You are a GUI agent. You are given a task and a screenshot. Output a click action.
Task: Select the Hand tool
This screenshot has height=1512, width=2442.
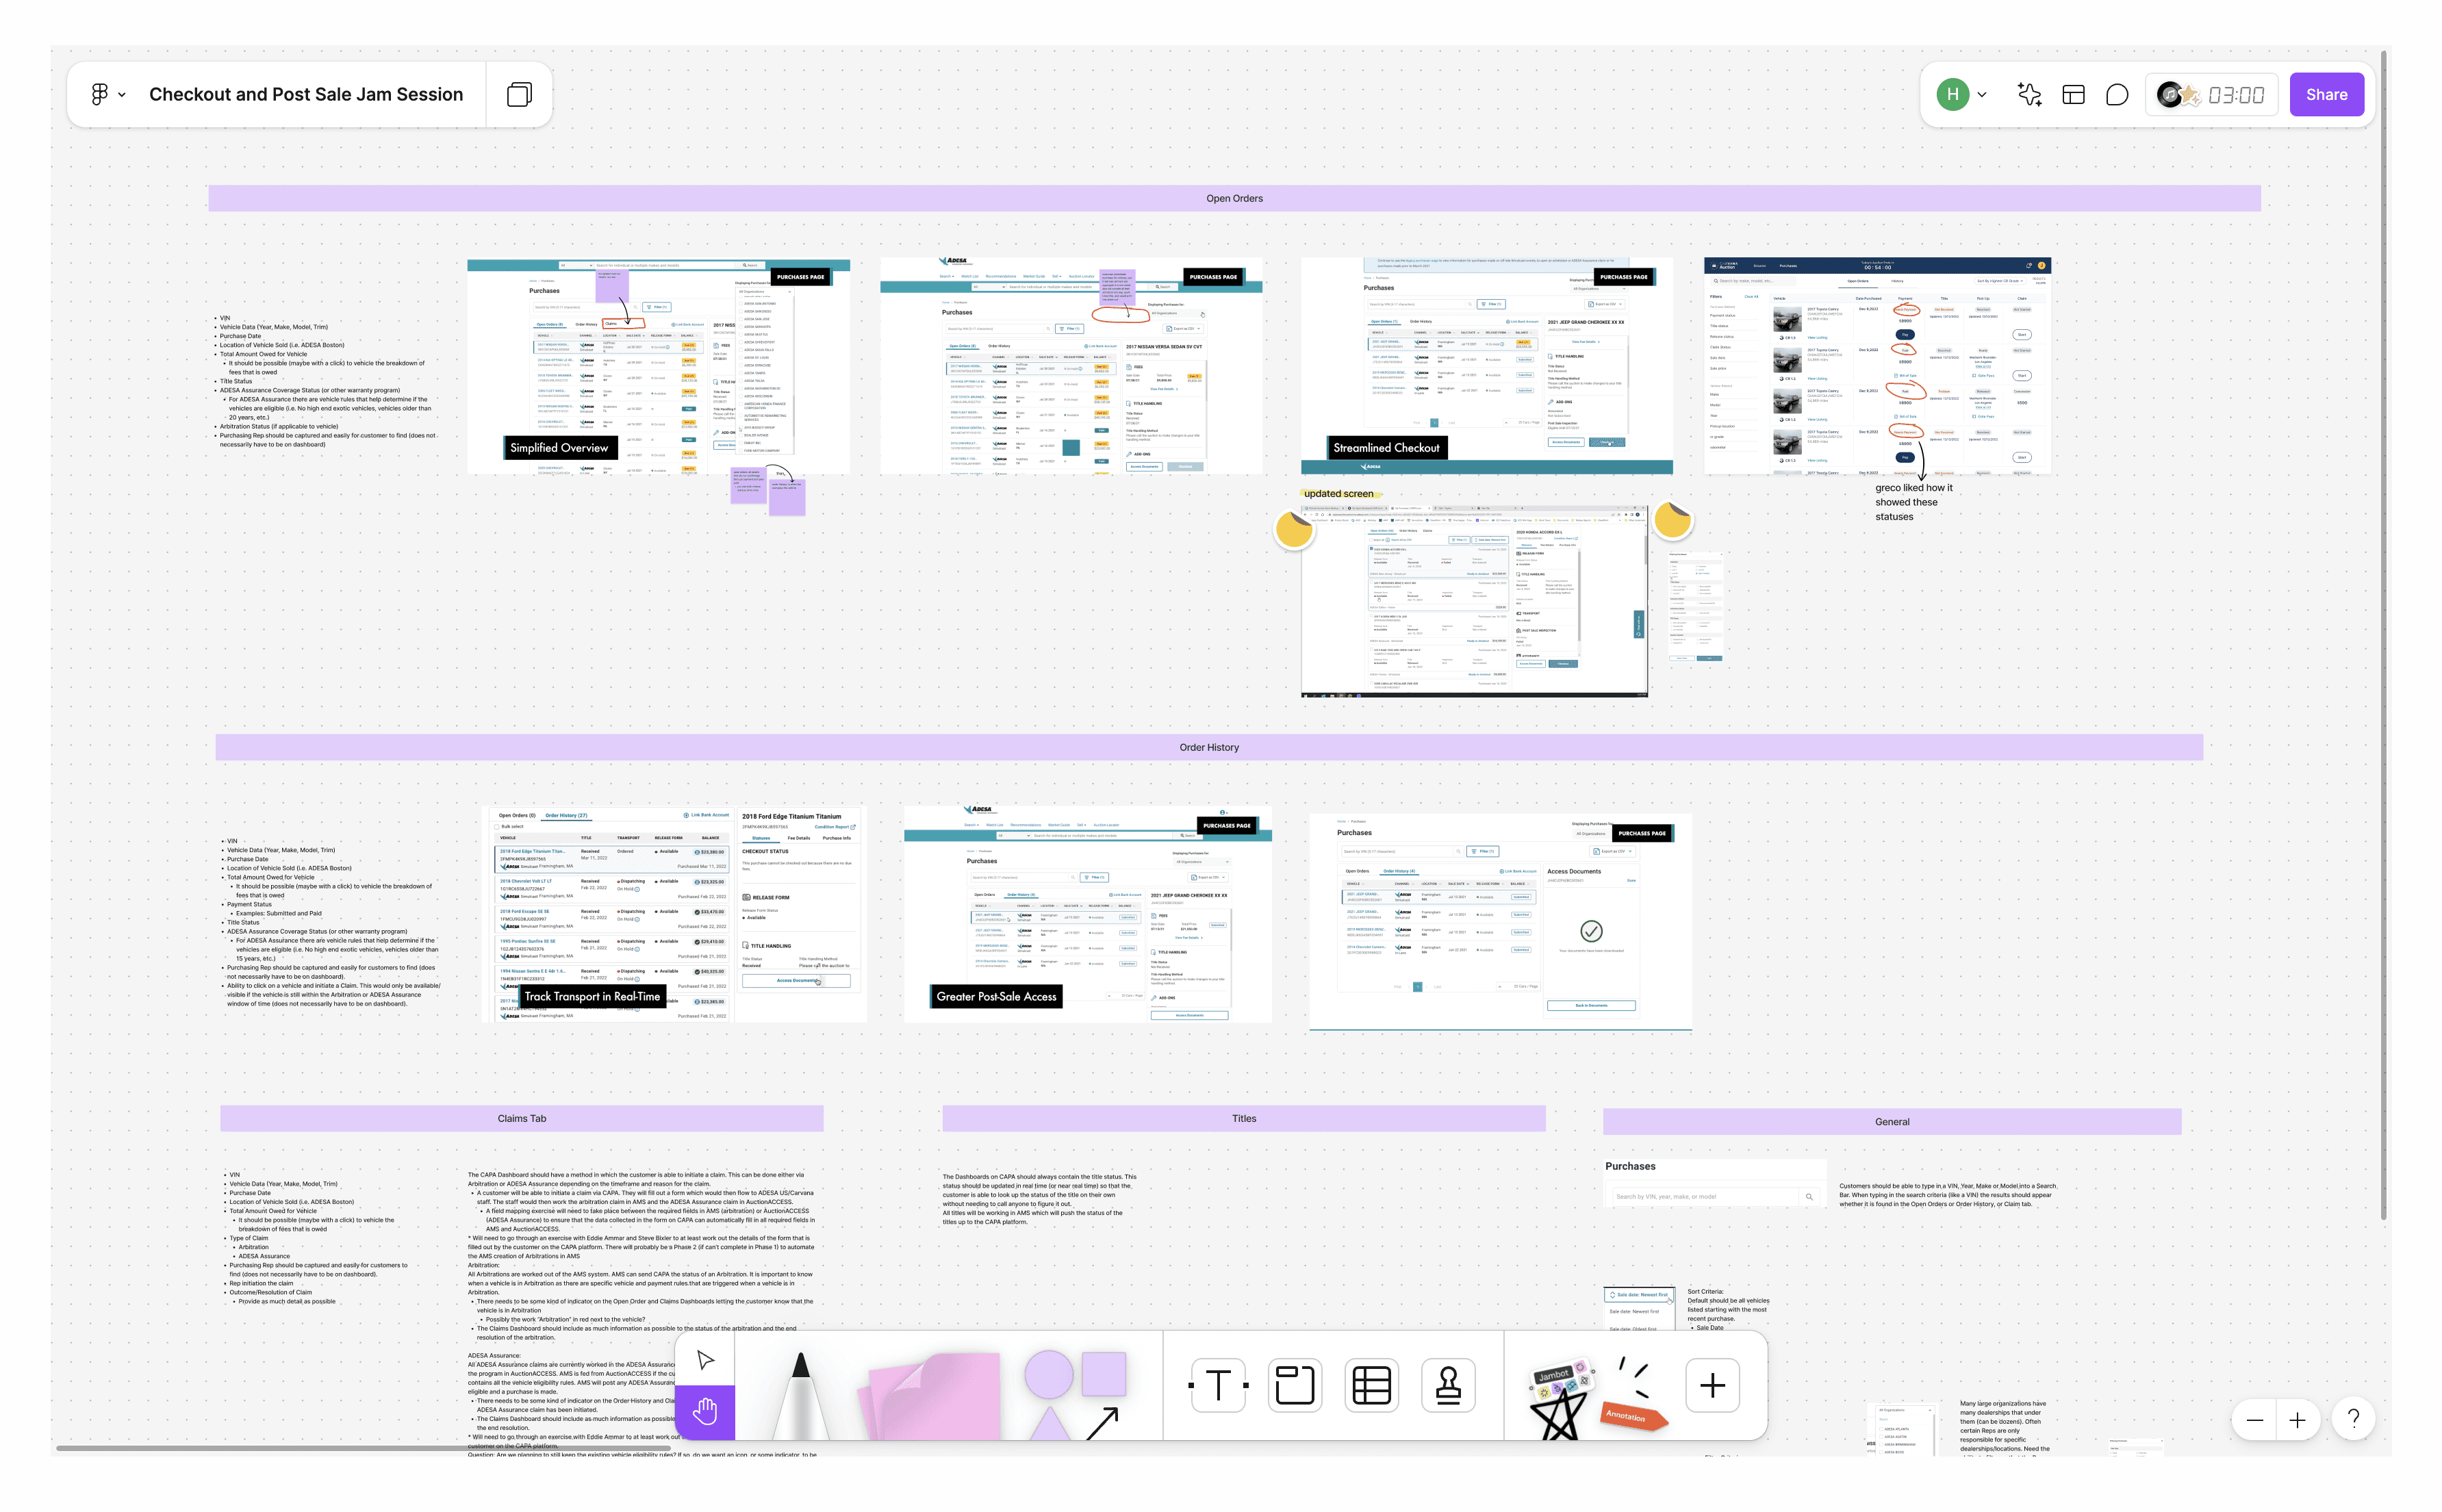705,1412
